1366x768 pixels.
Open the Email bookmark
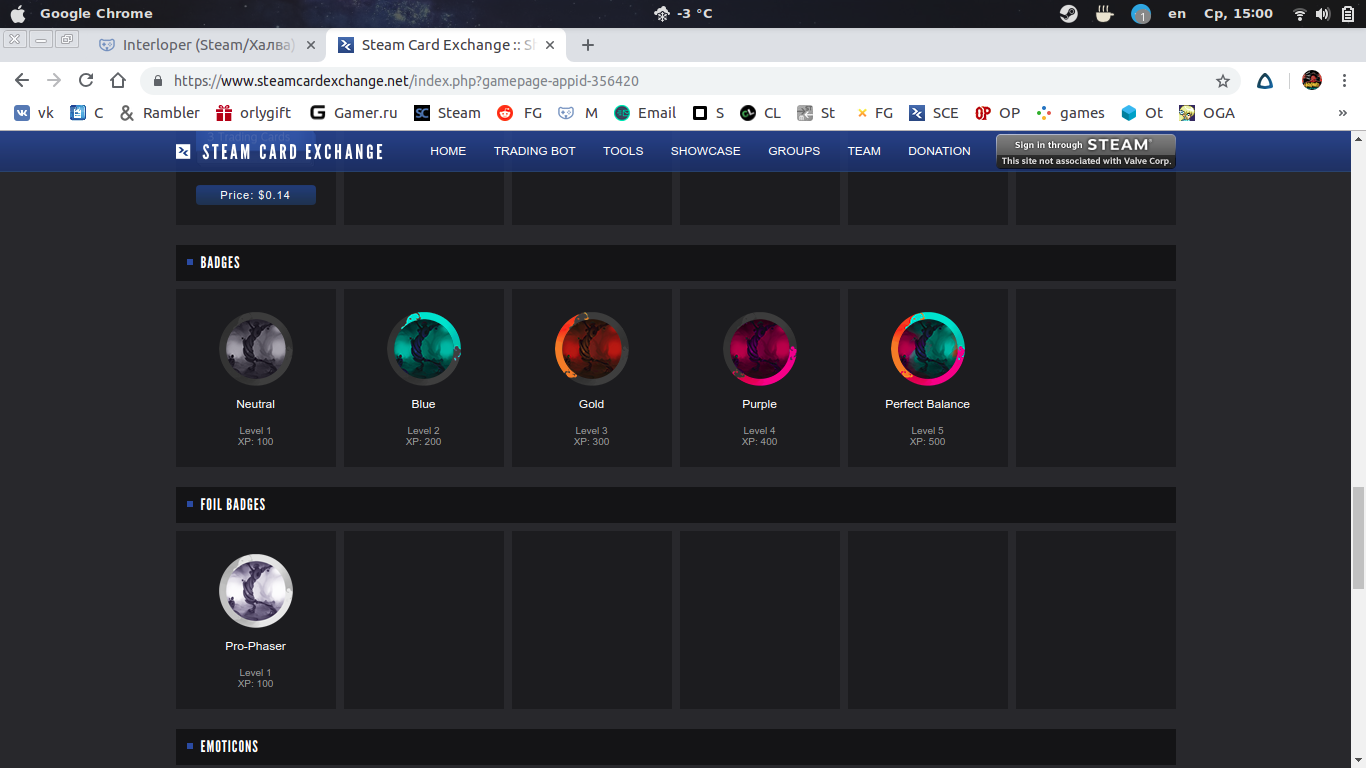(645, 113)
